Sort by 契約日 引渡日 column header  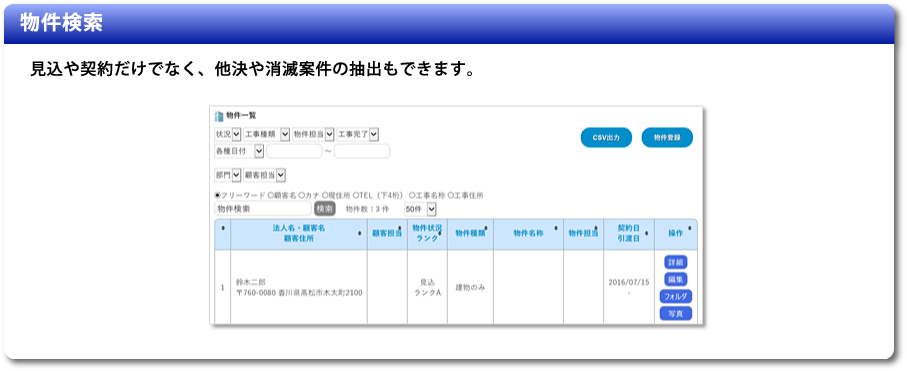(x=629, y=234)
